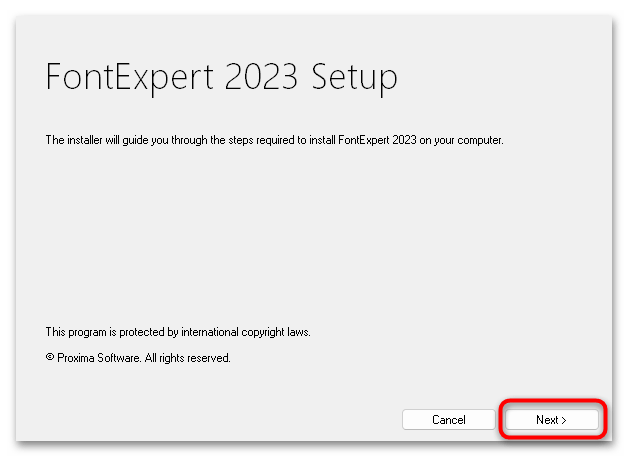Click the word "Next" on the highlighted button
This screenshot has width=628, height=457.
tap(547, 420)
